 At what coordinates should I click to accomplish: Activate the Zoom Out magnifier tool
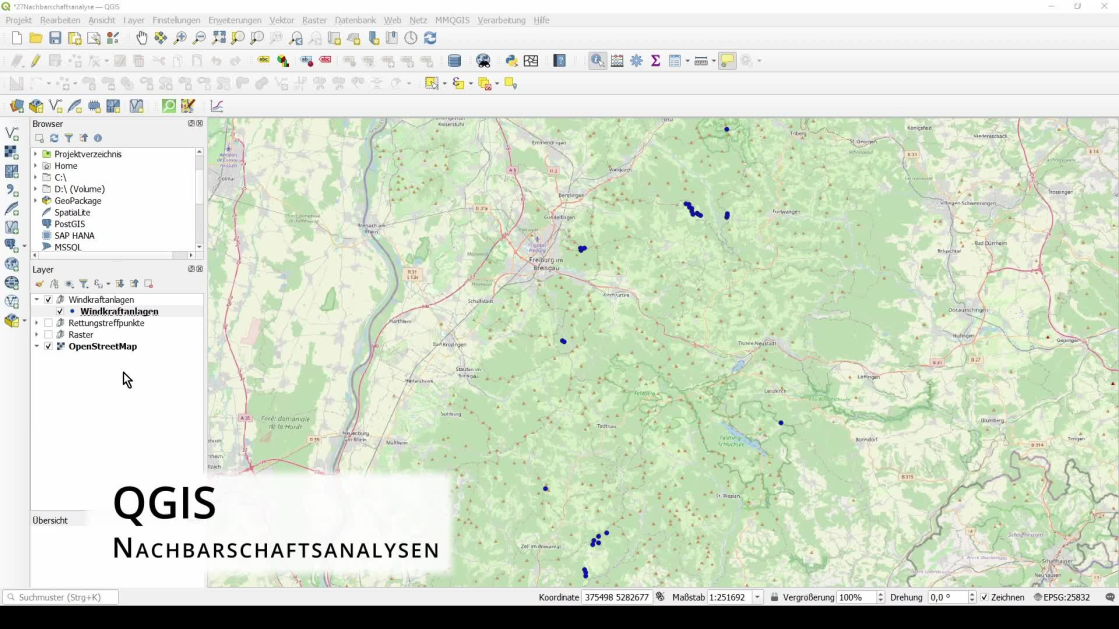point(199,38)
